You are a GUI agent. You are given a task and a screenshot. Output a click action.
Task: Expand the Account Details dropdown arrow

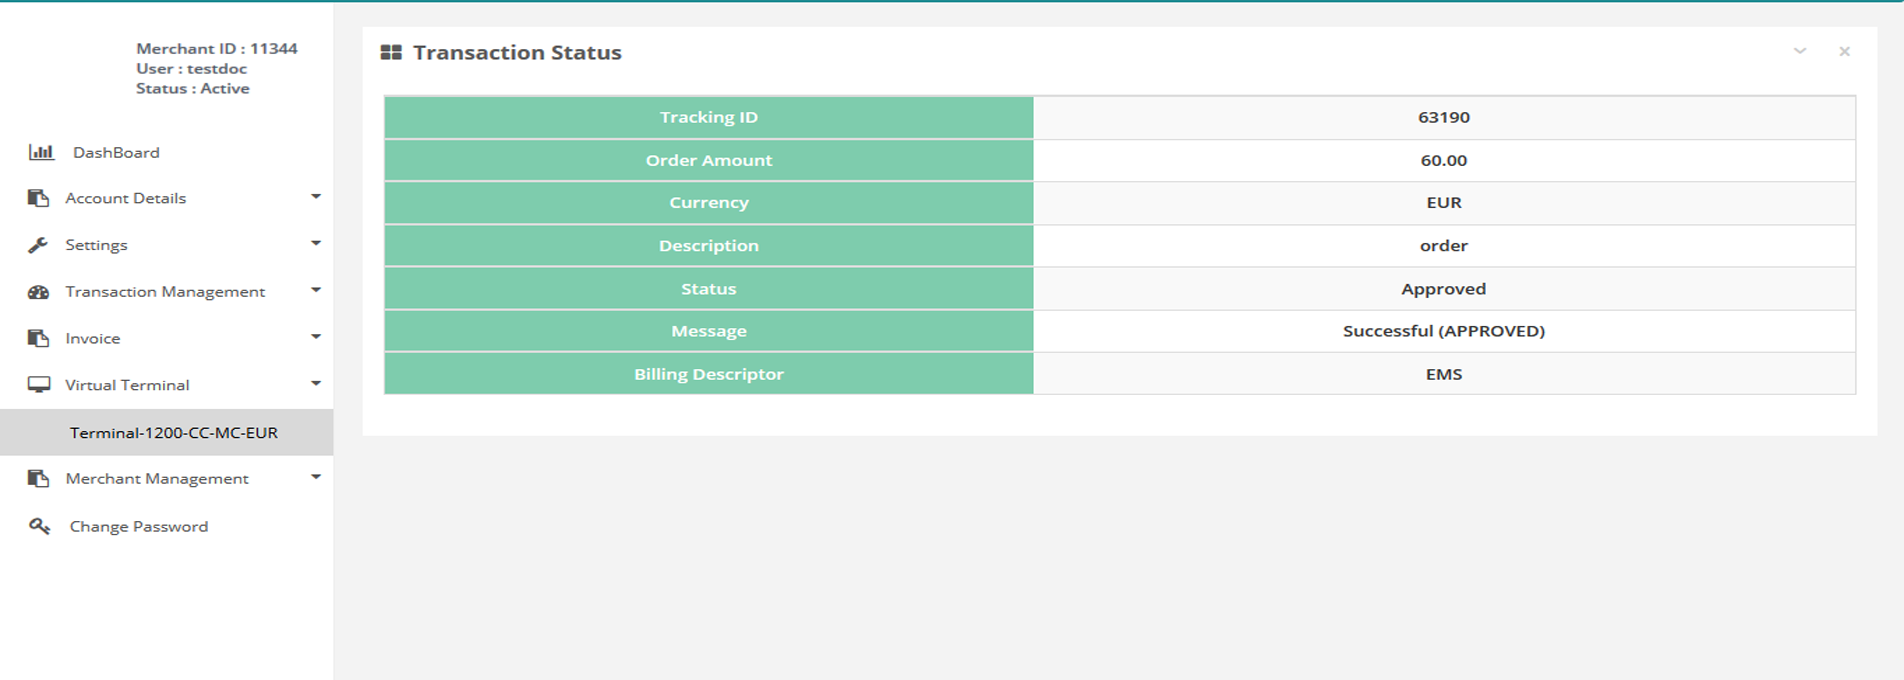click(x=316, y=197)
